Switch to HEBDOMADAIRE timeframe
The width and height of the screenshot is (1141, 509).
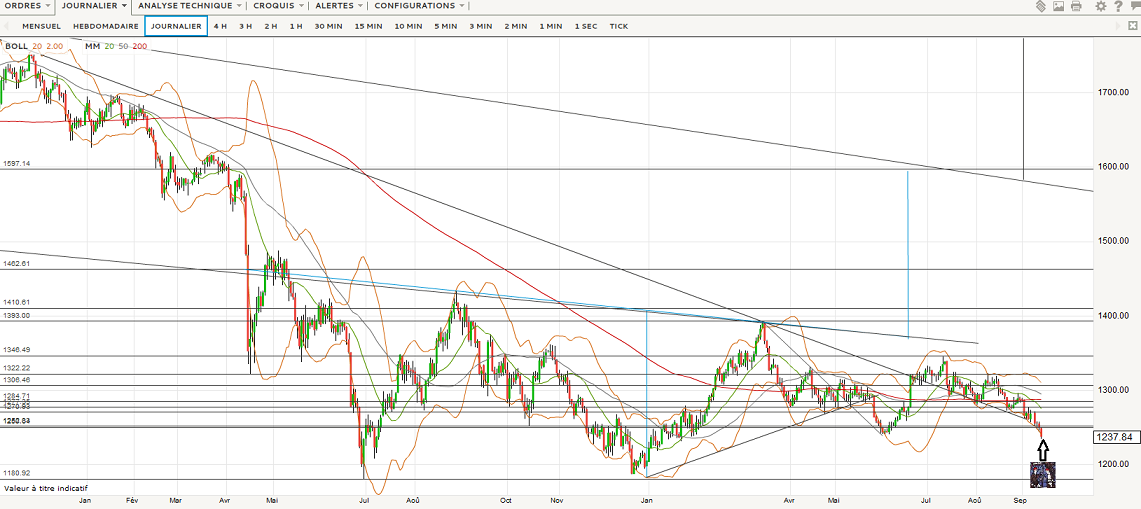click(106, 26)
